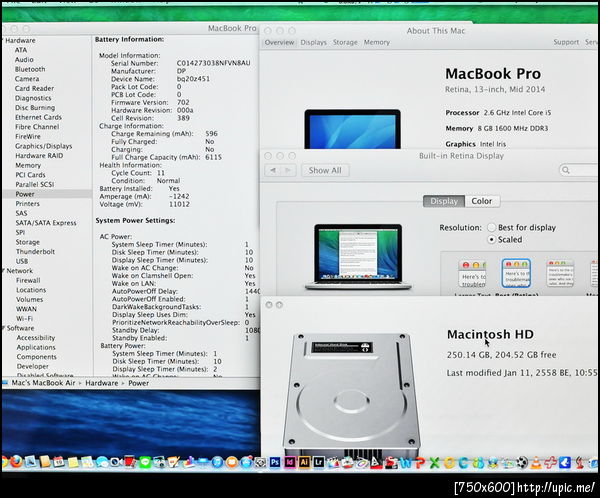Click the Full Charge Capacity value 6115
Viewport: 600px width, 498px height.
(214, 157)
